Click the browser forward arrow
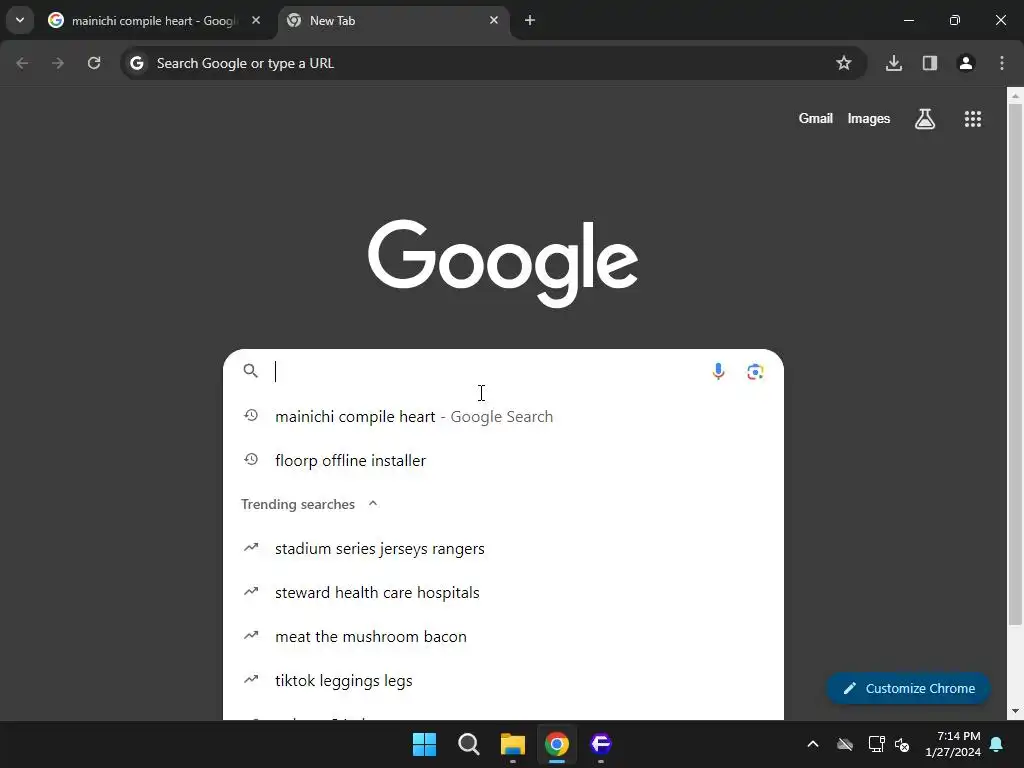 58,63
